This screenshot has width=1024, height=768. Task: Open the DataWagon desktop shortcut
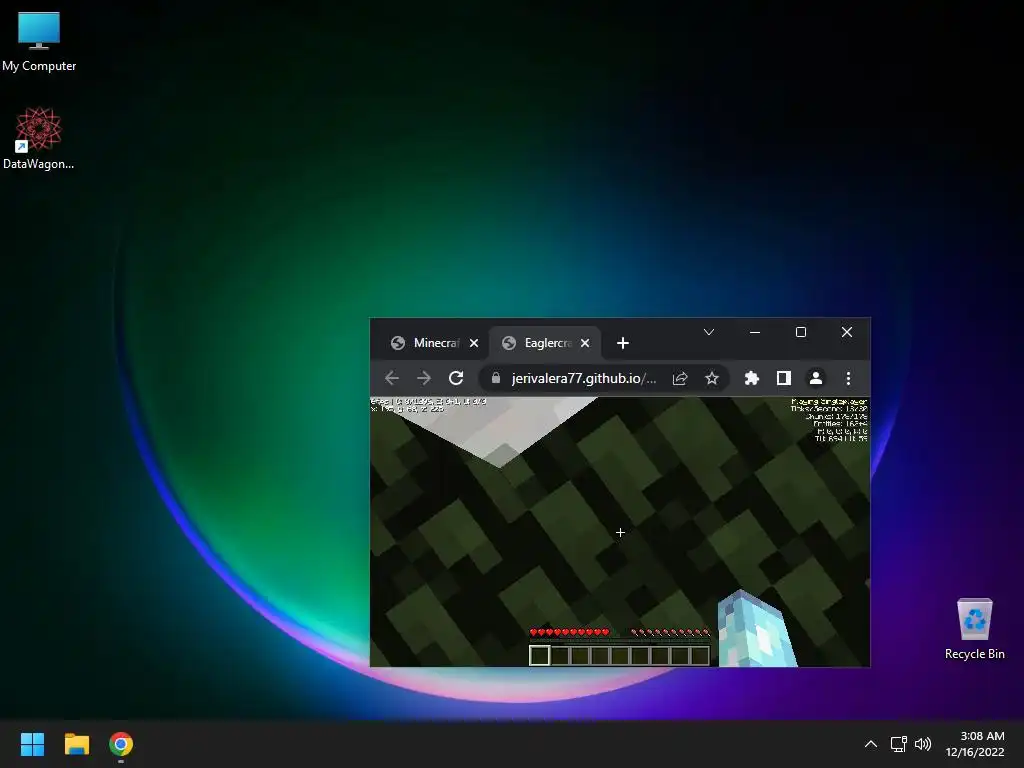[39, 138]
